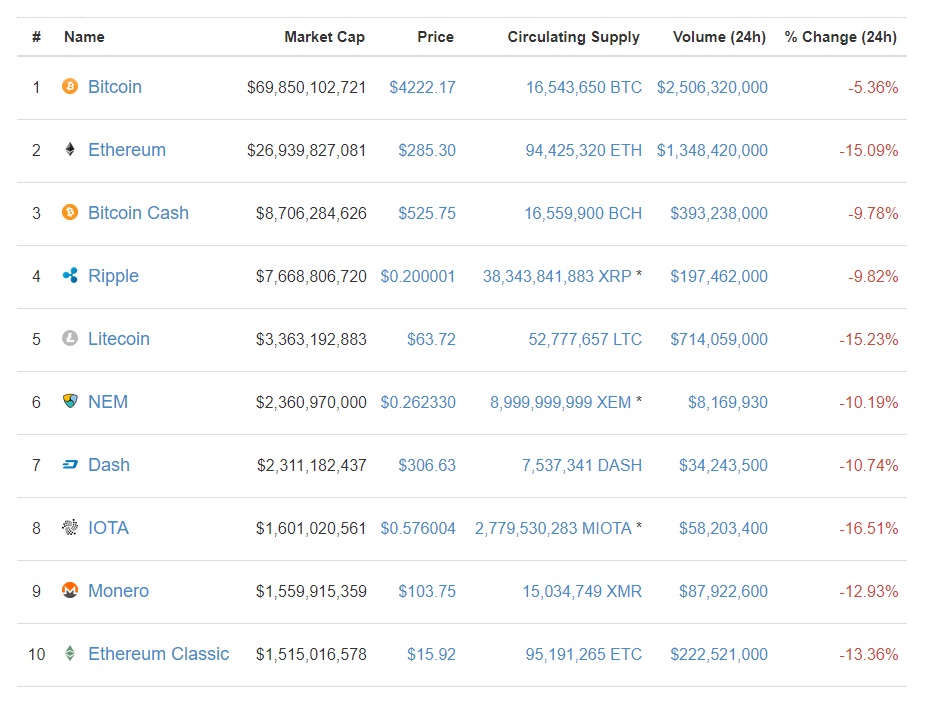Click the Ethereum Classic green icon

pos(70,654)
